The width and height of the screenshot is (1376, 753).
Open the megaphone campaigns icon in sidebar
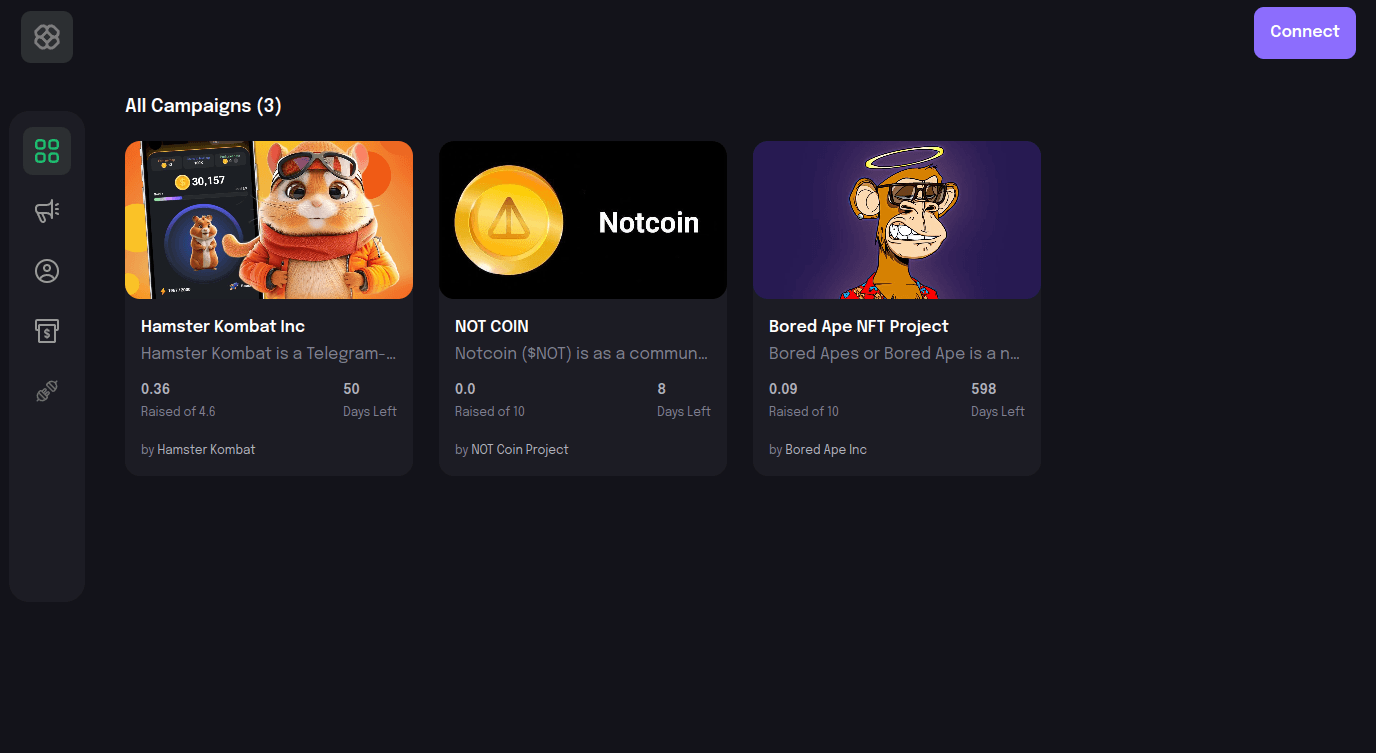(x=46, y=211)
